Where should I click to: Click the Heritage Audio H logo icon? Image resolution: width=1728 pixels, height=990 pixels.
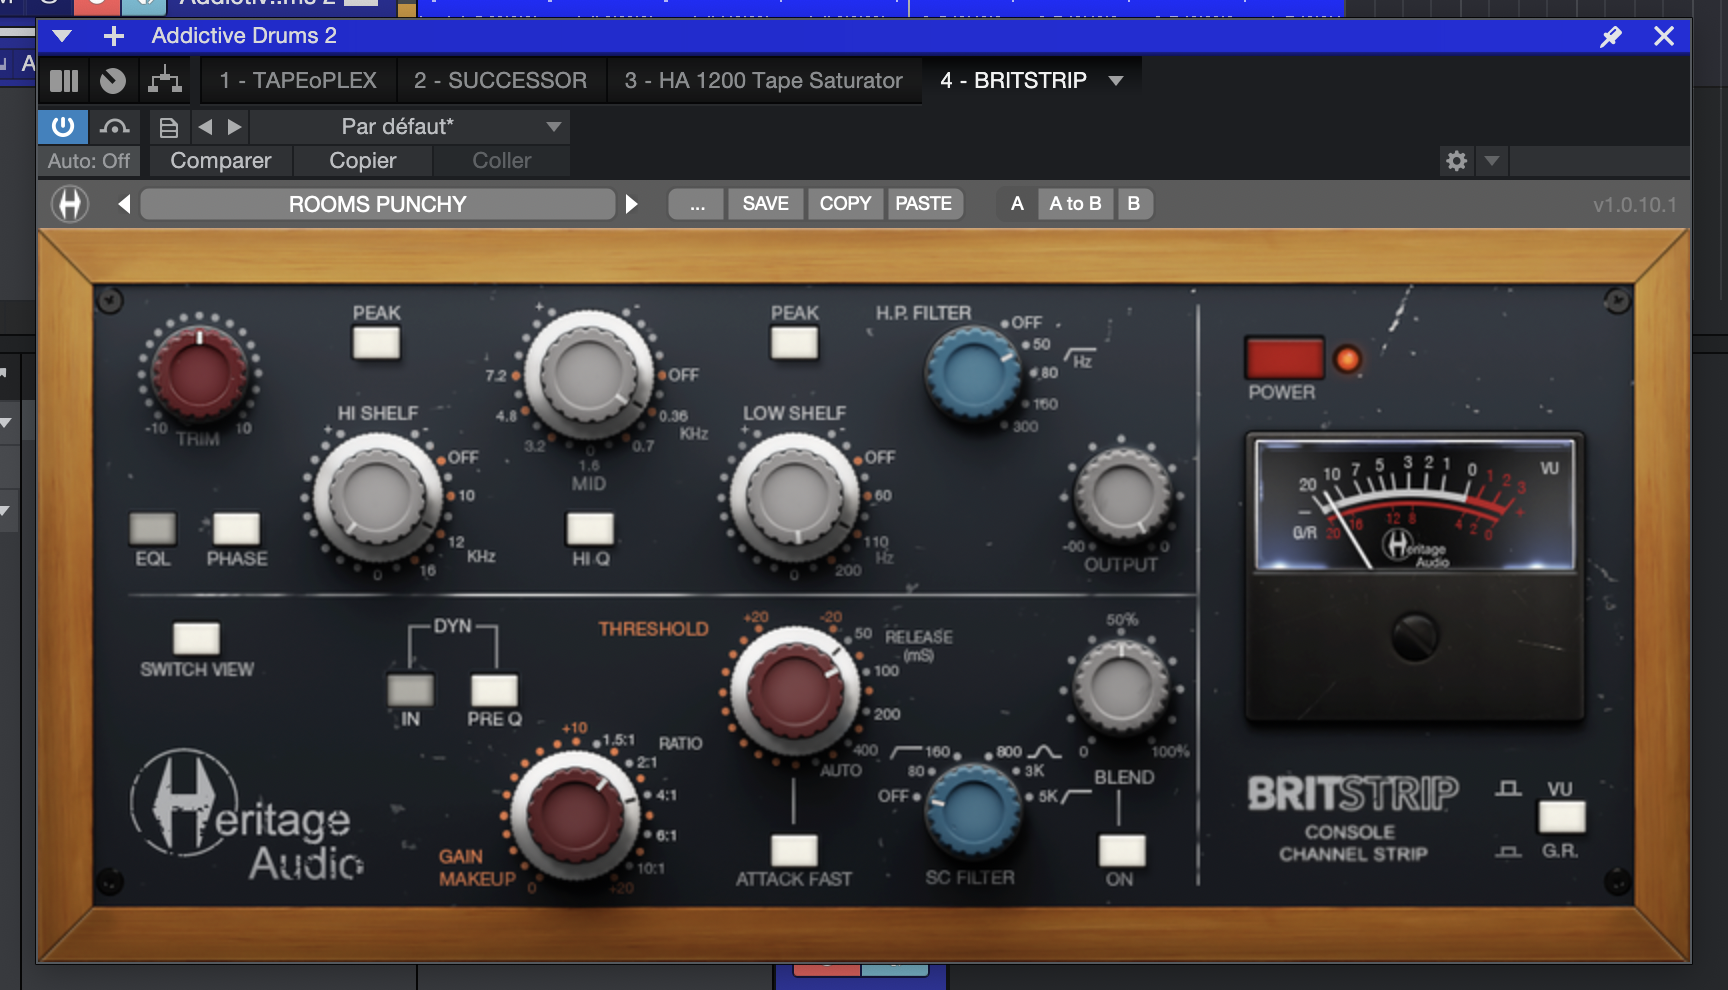click(70, 204)
